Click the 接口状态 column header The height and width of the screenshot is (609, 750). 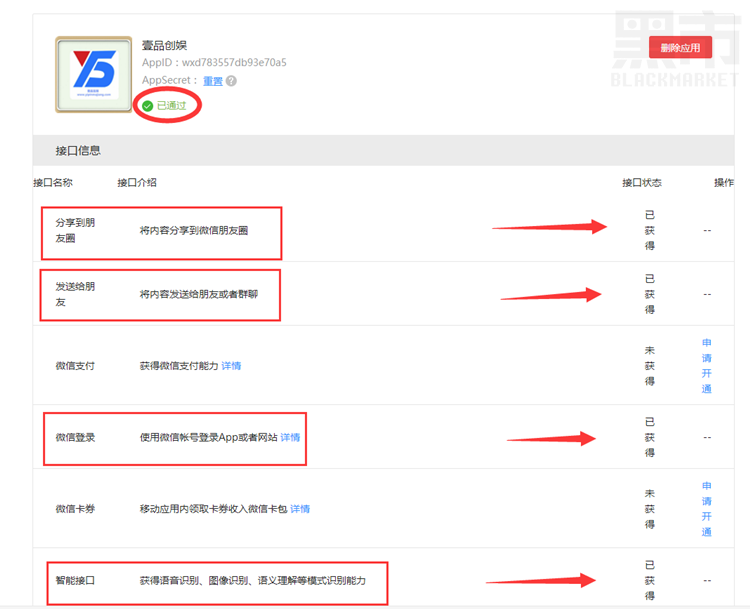click(641, 182)
